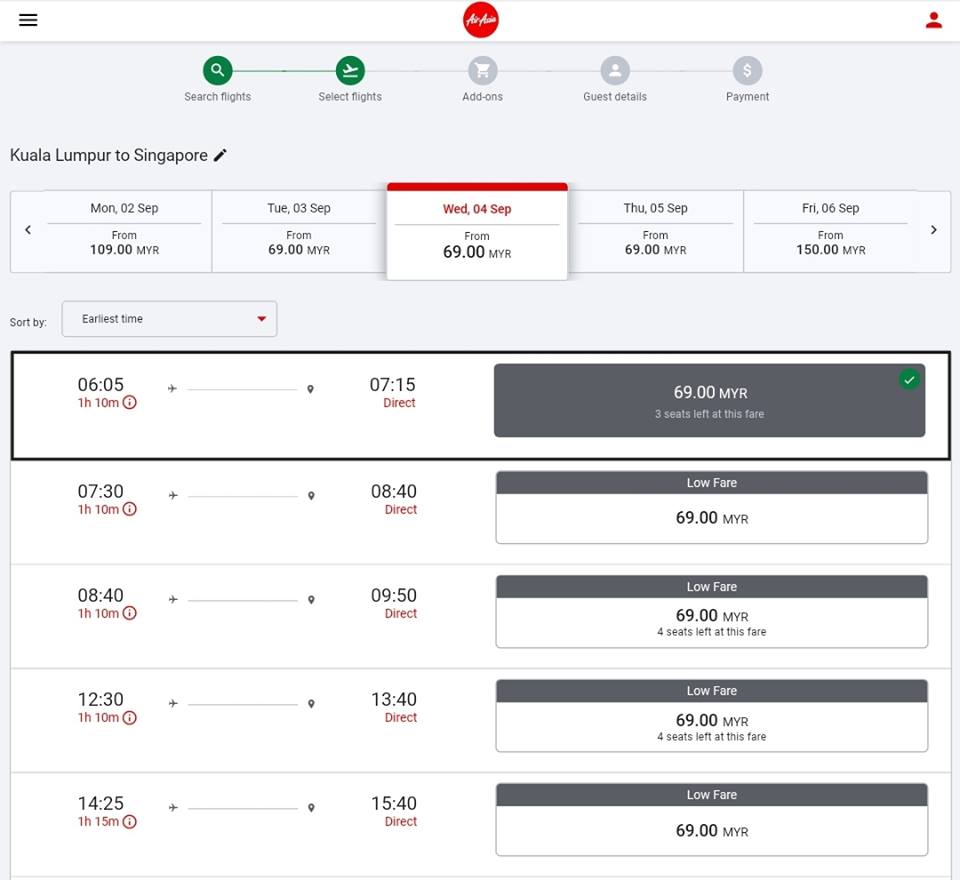
Task: Click the Guest details step icon
Action: (x=615, y=70)
